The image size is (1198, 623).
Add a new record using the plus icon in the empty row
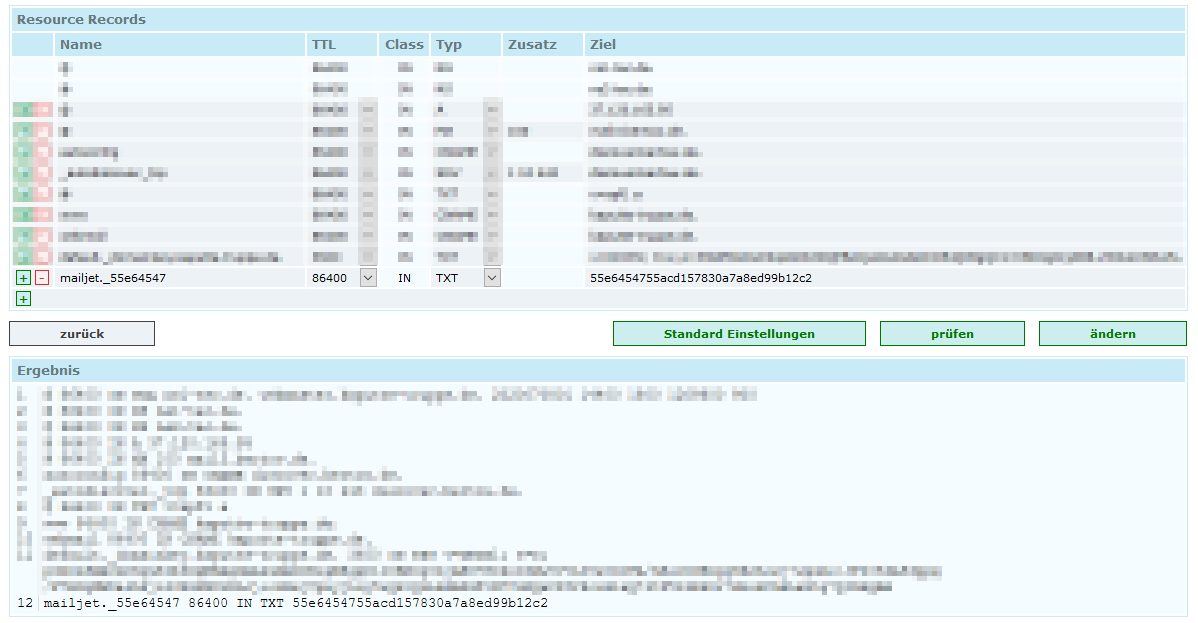pyautogui.click(x=24, y=299)
